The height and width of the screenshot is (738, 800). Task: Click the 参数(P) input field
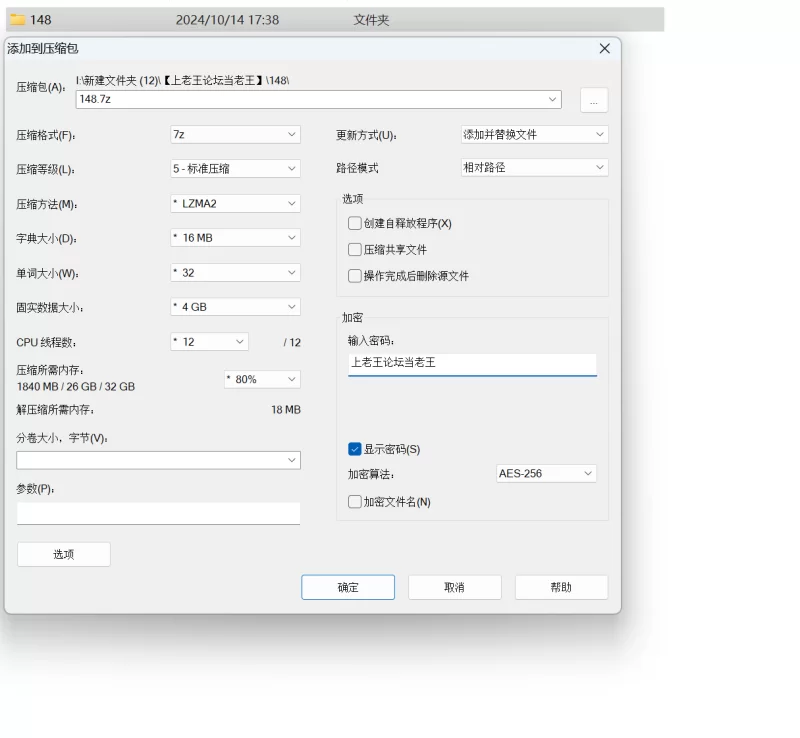(158, 513)
